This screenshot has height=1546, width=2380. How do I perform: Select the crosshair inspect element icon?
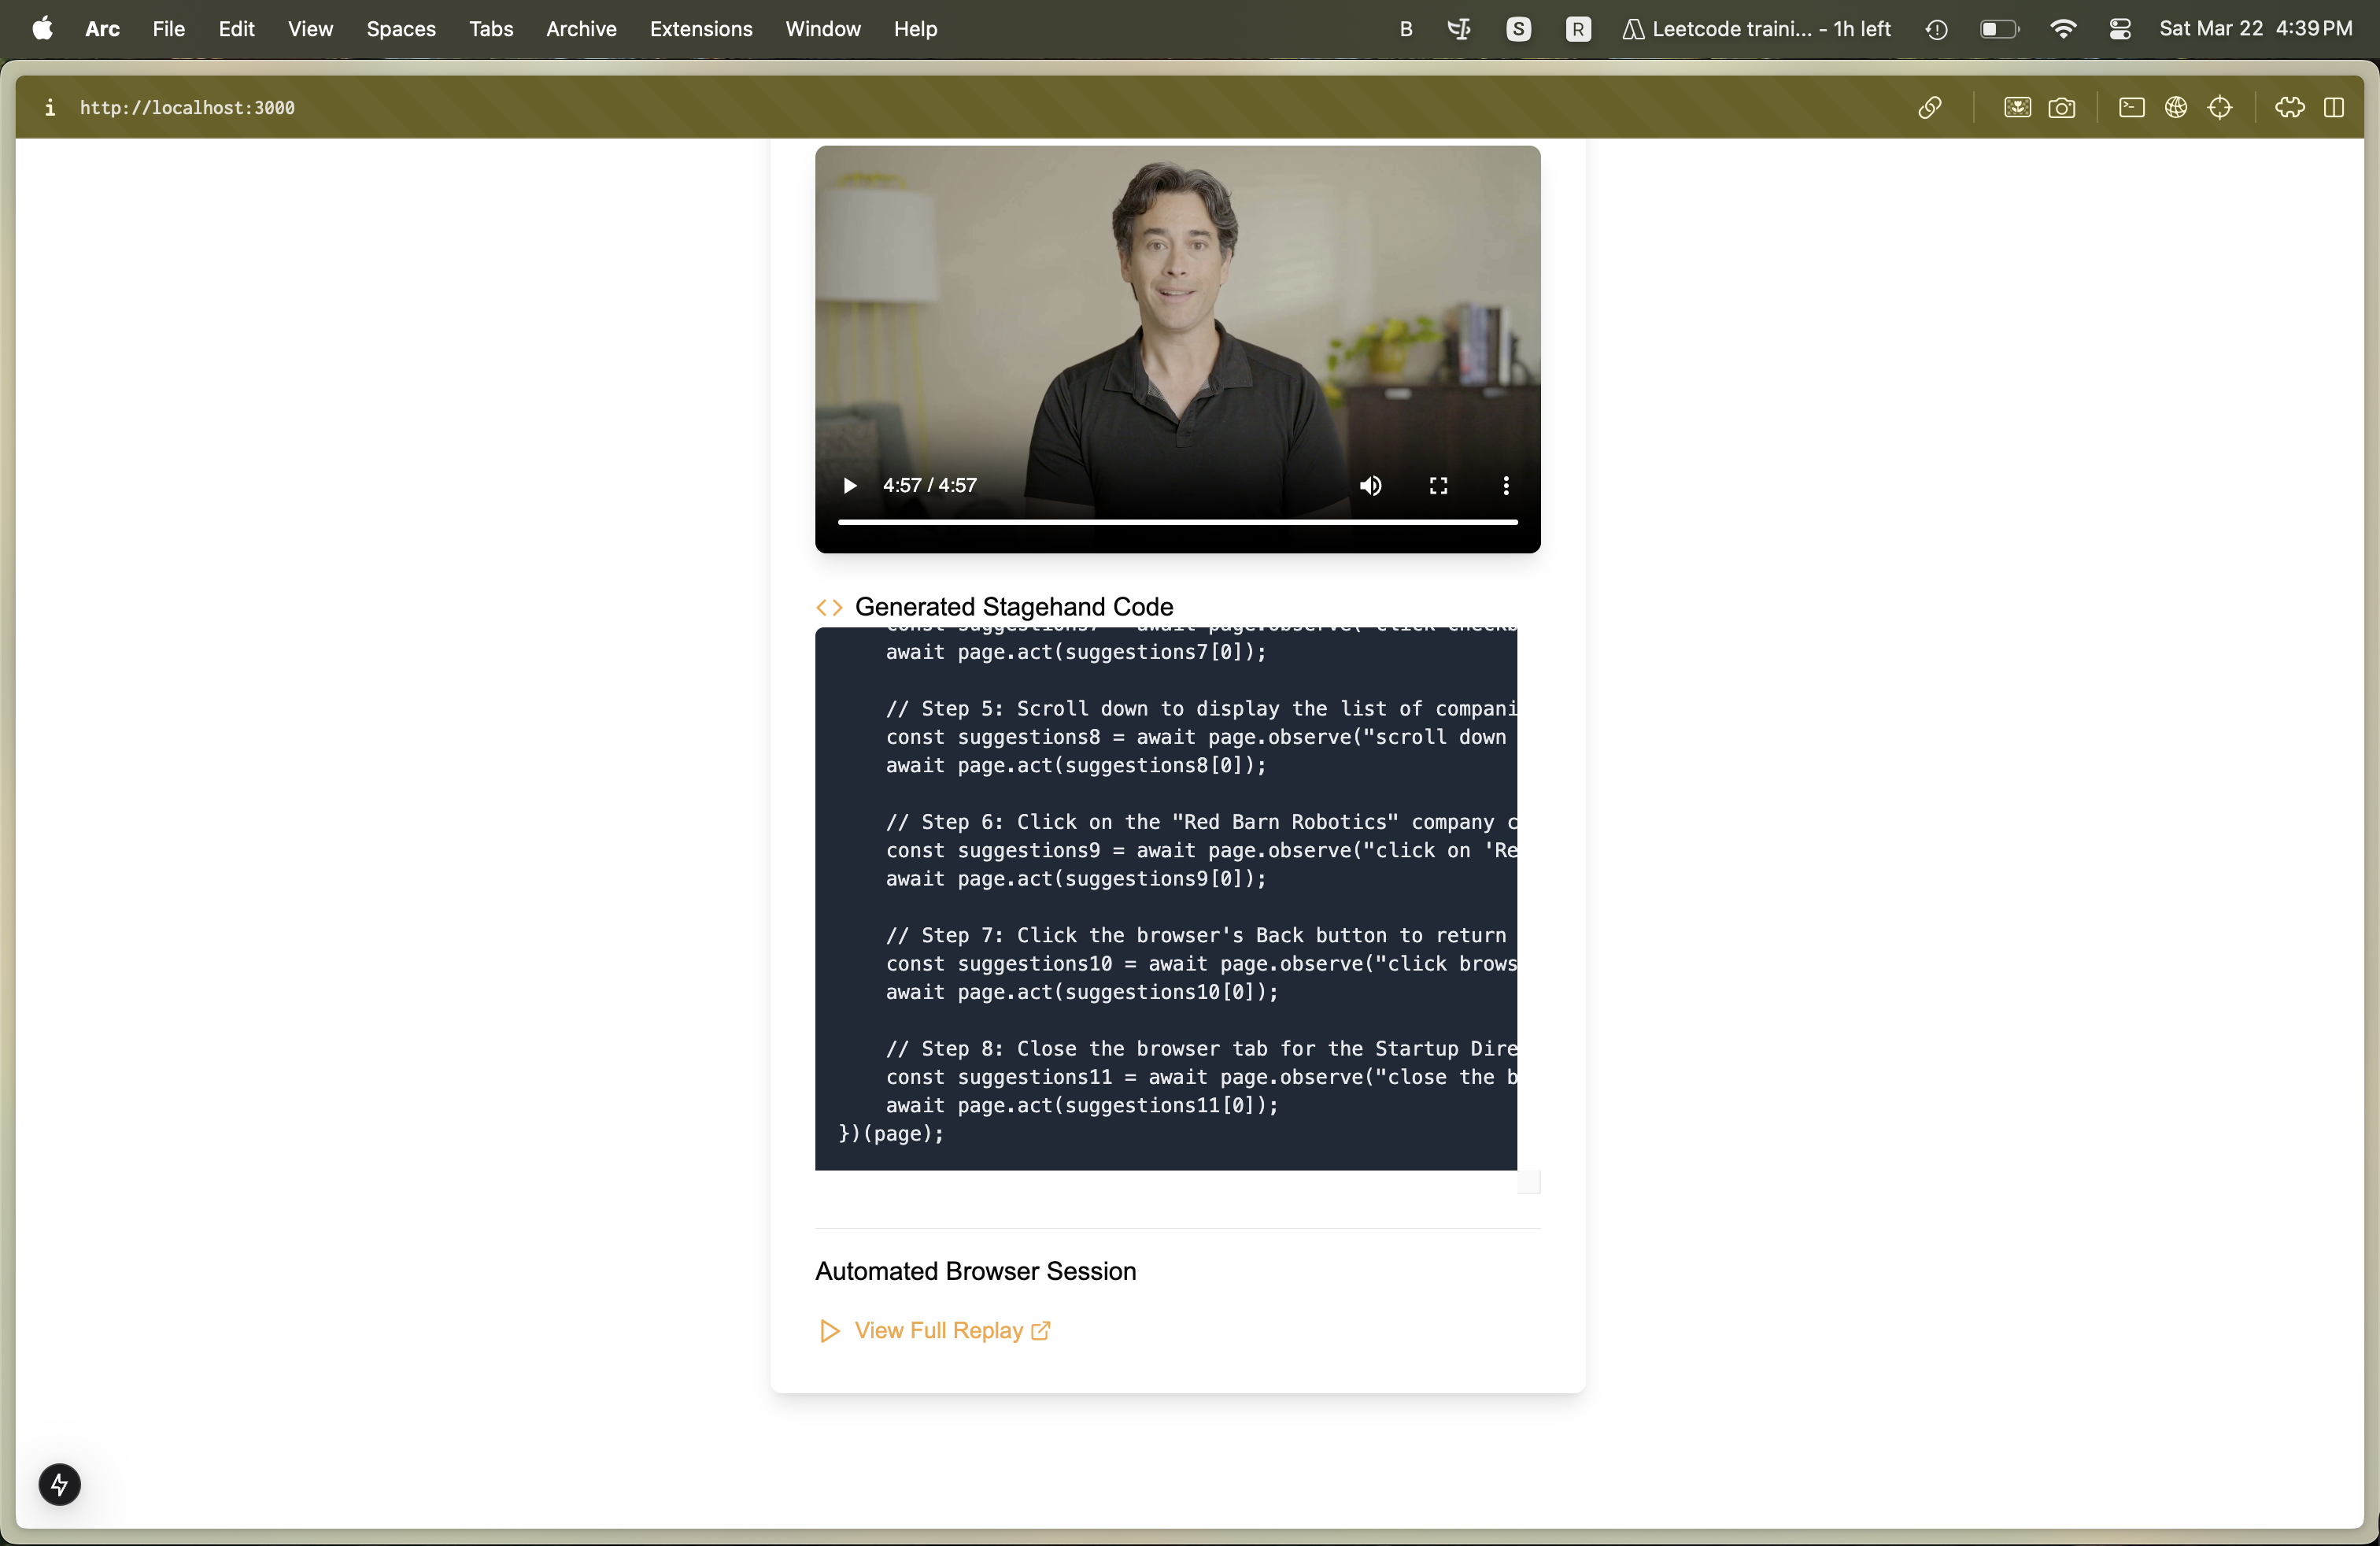[x=2219, y=108]
